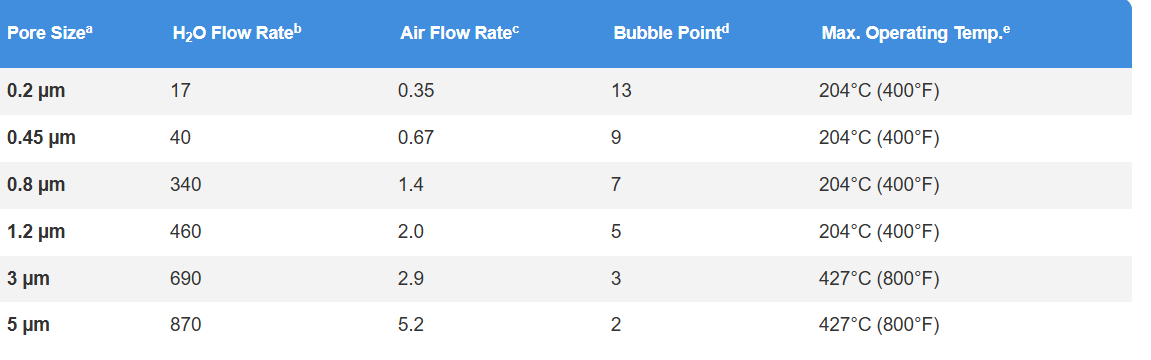
Task: Click the Max. Operating Temp. header
Action: pyautogui.click(x=915, y=34)
